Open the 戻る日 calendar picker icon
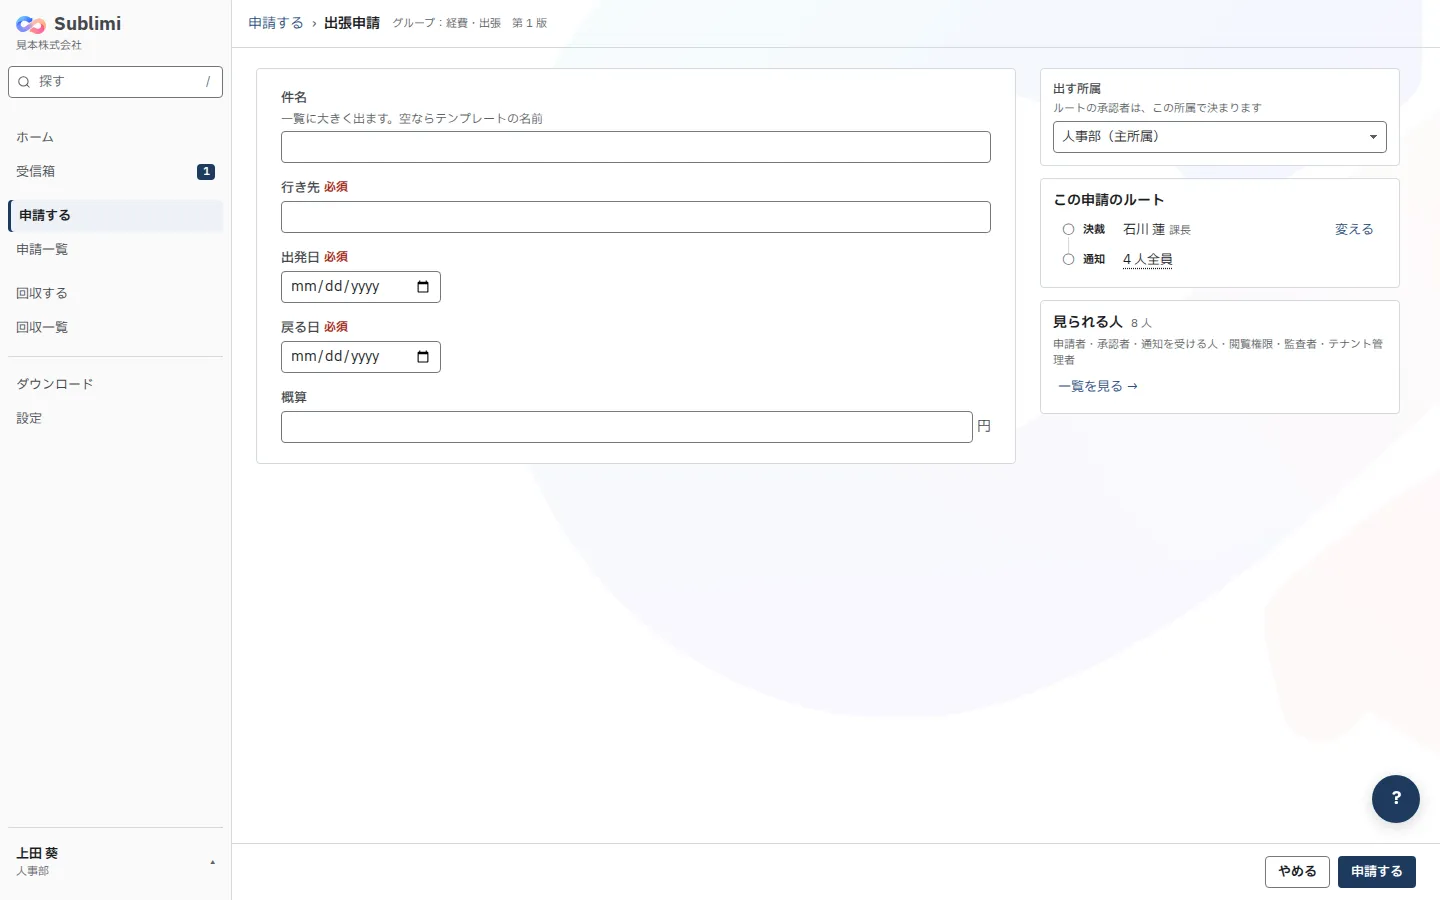This screenshot has width=1440, height=900. pyautogui.click(x=423, y=357)
